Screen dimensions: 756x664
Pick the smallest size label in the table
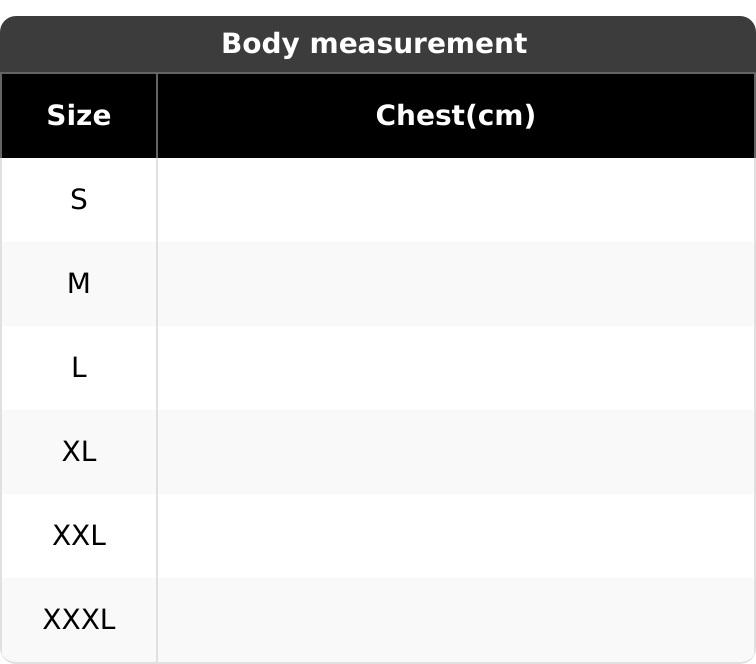pyautogui.click(x=79, y=200)
